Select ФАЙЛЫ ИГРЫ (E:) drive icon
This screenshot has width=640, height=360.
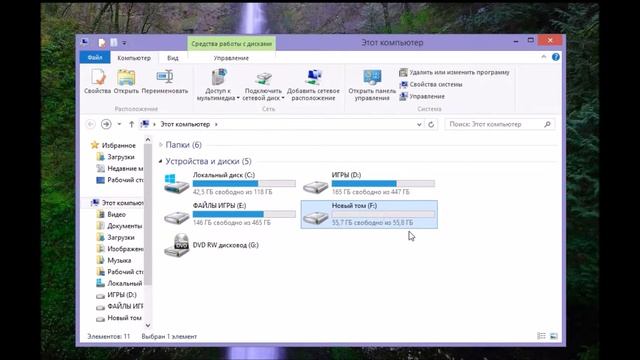[x=177, y=217]
